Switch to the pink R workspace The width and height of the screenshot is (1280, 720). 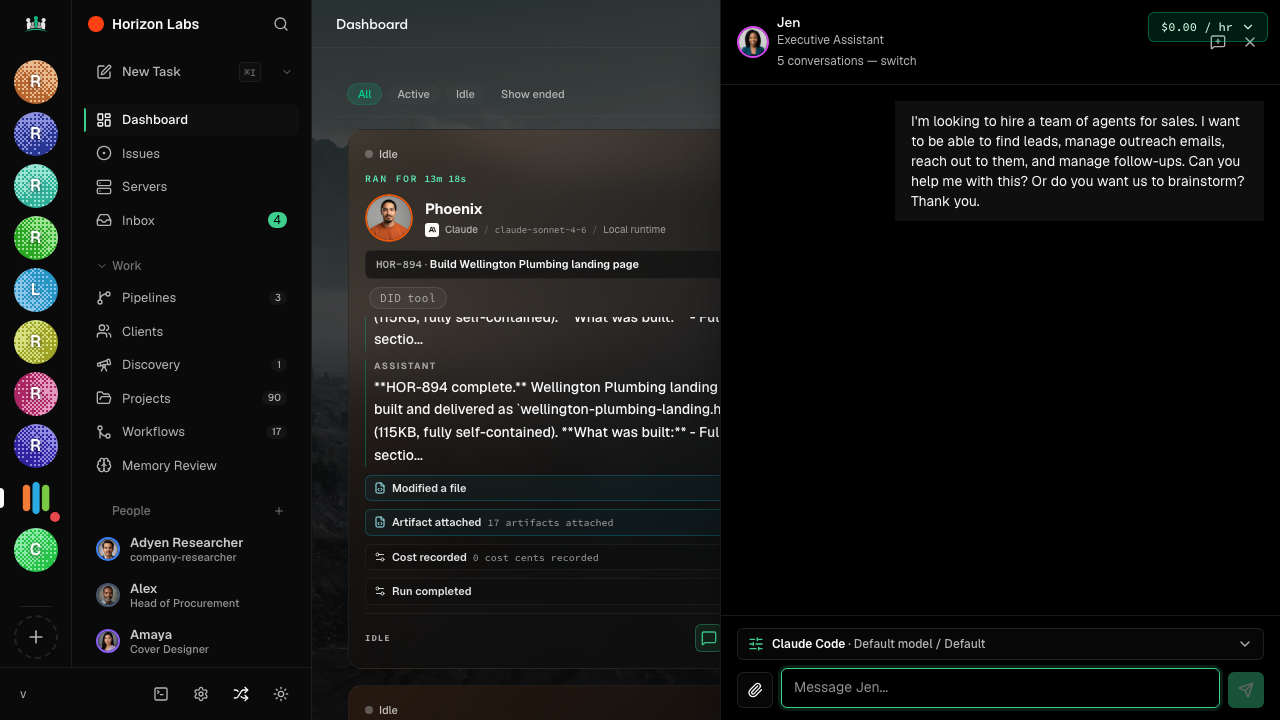[36, 394]
